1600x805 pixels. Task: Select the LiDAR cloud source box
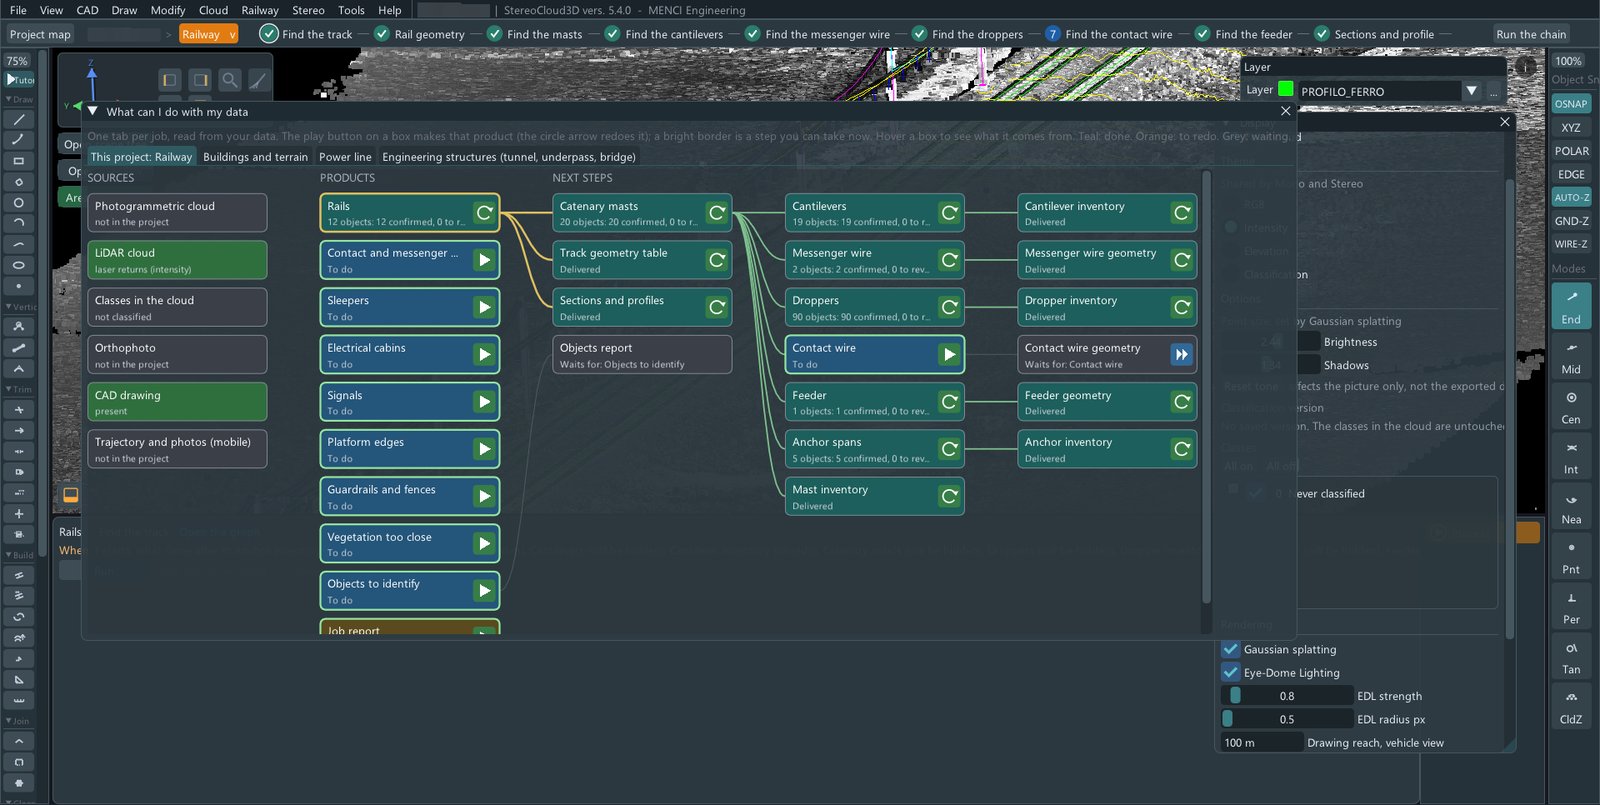click(177, 260)
